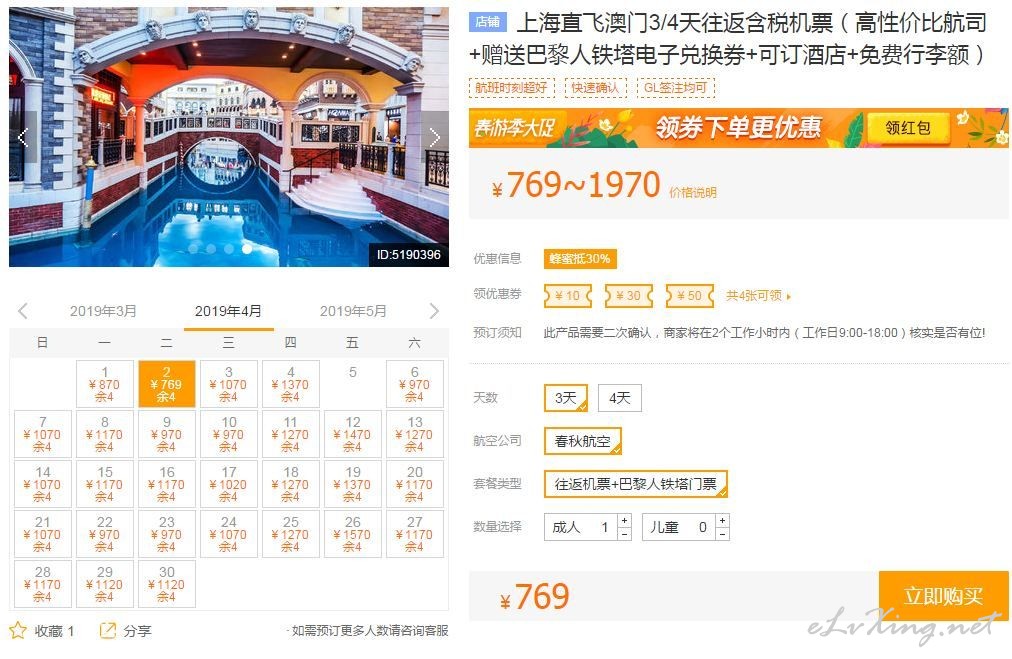The width and height of the screenshot is (1012, 659).
Task: Expand 共4张可领 coupon list
Action: 758,296
